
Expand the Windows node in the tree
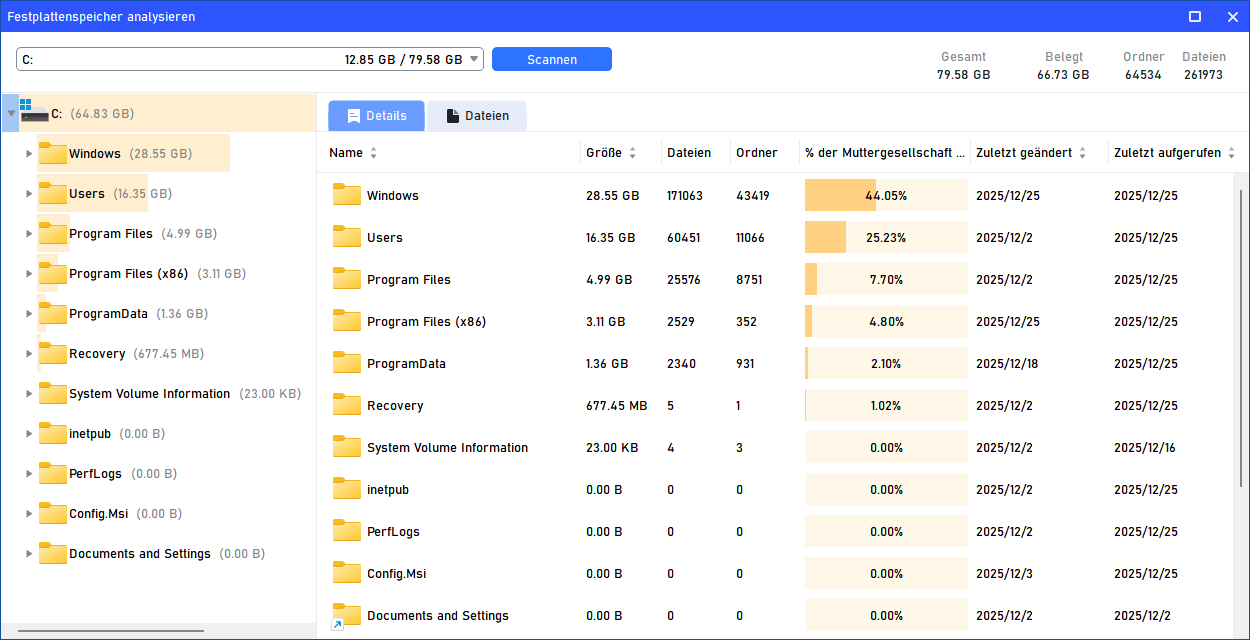(29, 154)
